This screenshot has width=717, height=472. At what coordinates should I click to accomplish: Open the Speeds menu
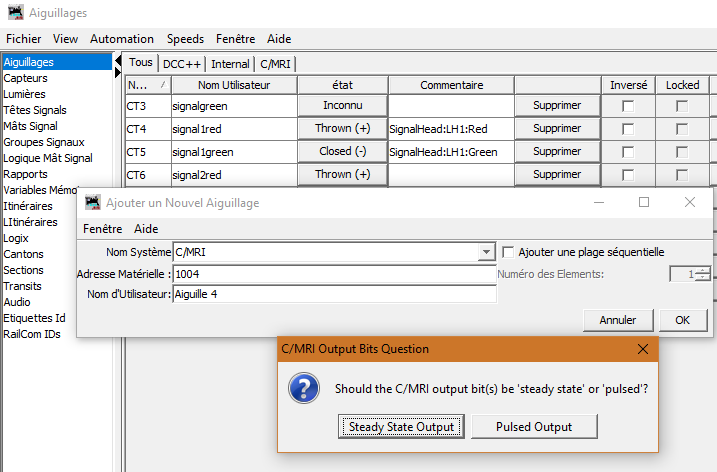coord(185,39)
